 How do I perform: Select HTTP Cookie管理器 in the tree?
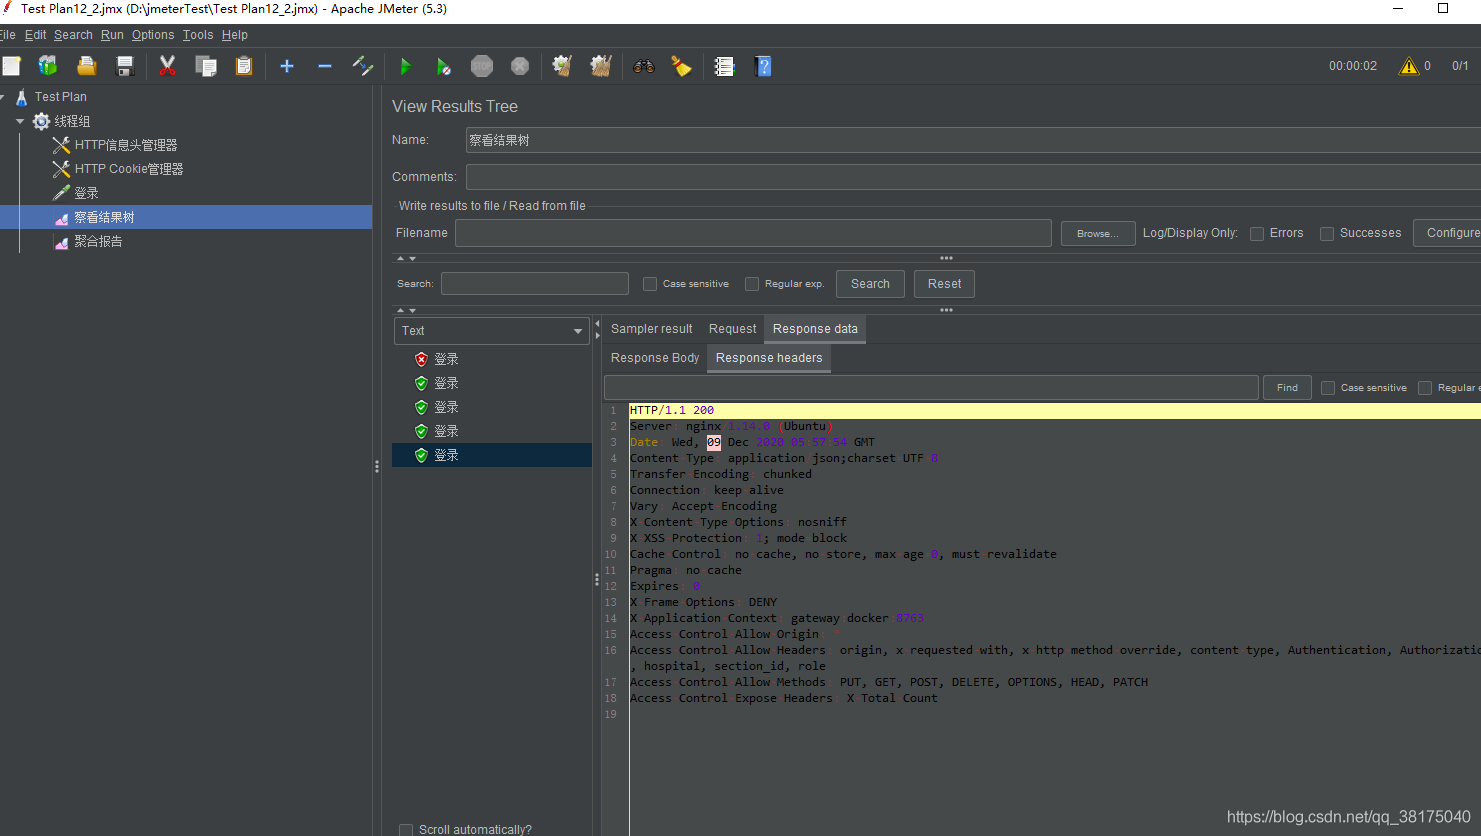[x=129, y=169]
